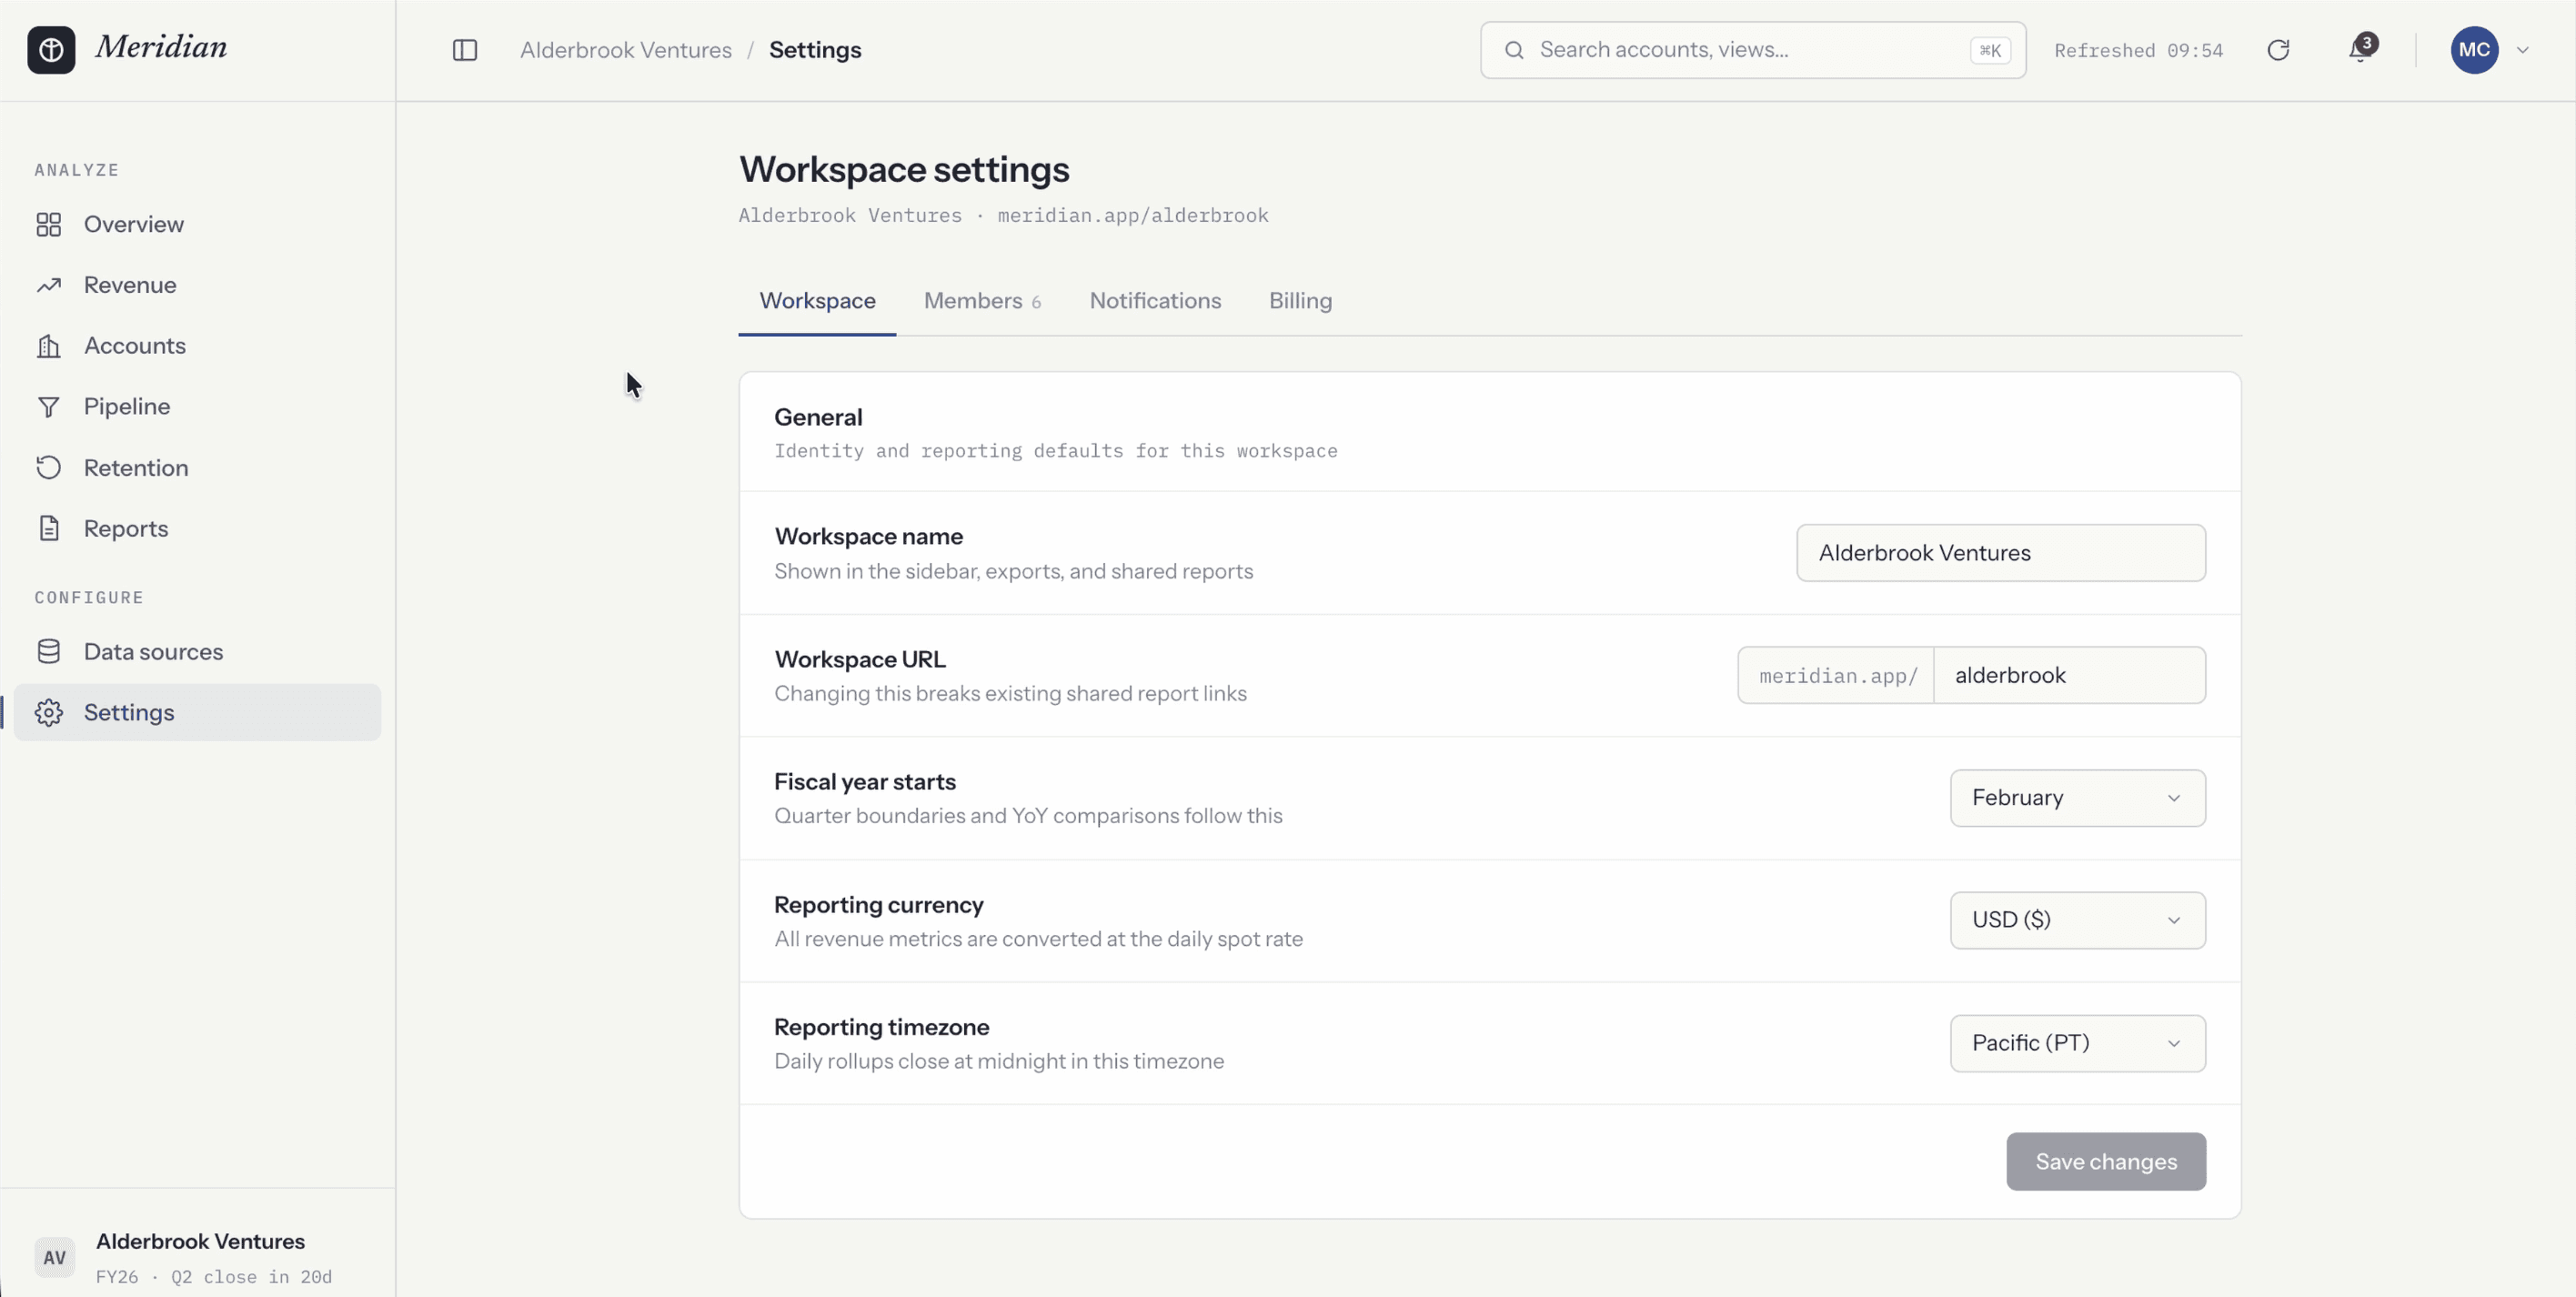Navigate to Retention
2576x1297 pixels.
point(197,468)
